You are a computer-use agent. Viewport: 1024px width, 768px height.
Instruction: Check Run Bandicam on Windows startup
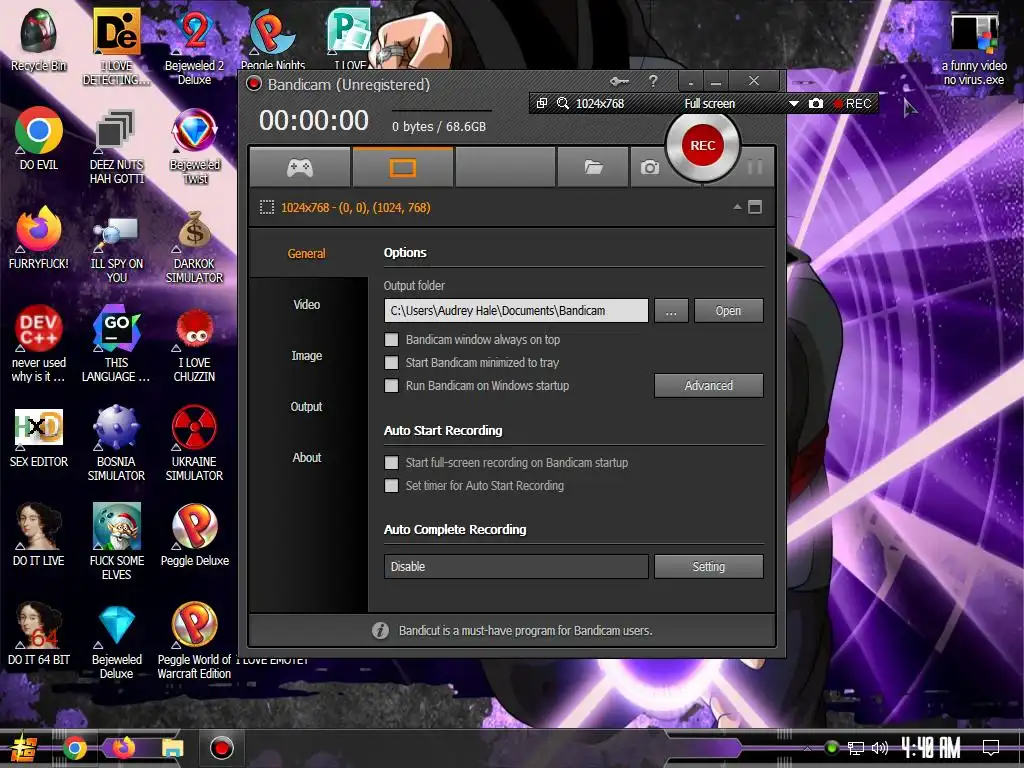(391, 385)
